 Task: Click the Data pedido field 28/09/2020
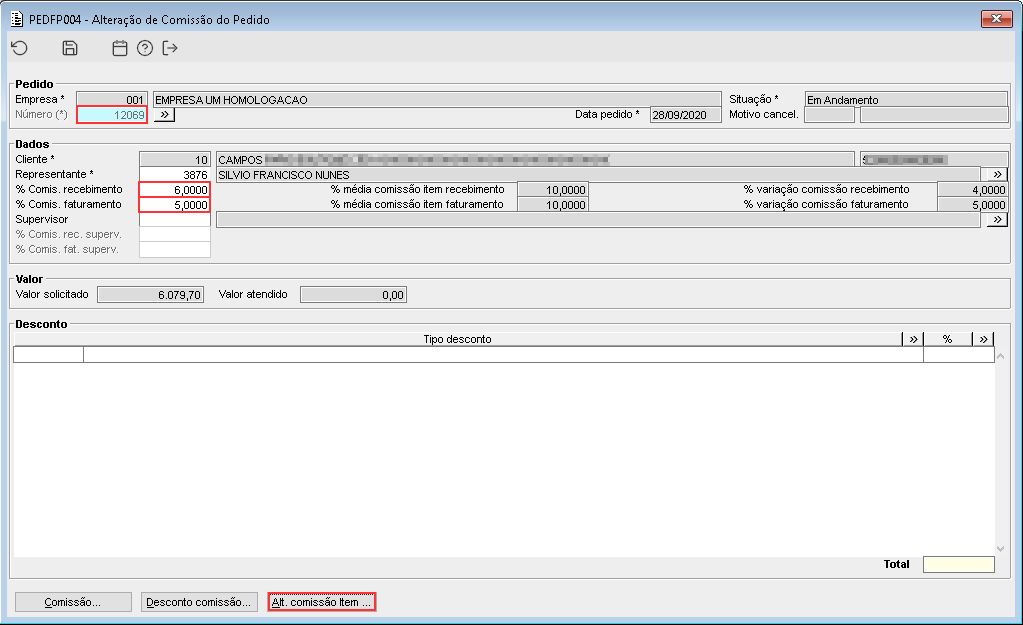[x=686, y=115]
